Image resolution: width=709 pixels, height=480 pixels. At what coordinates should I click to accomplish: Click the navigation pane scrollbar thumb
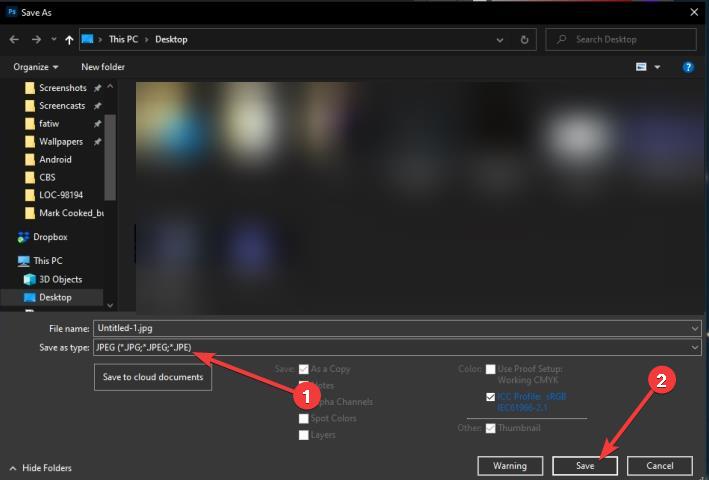coord(110,157)
